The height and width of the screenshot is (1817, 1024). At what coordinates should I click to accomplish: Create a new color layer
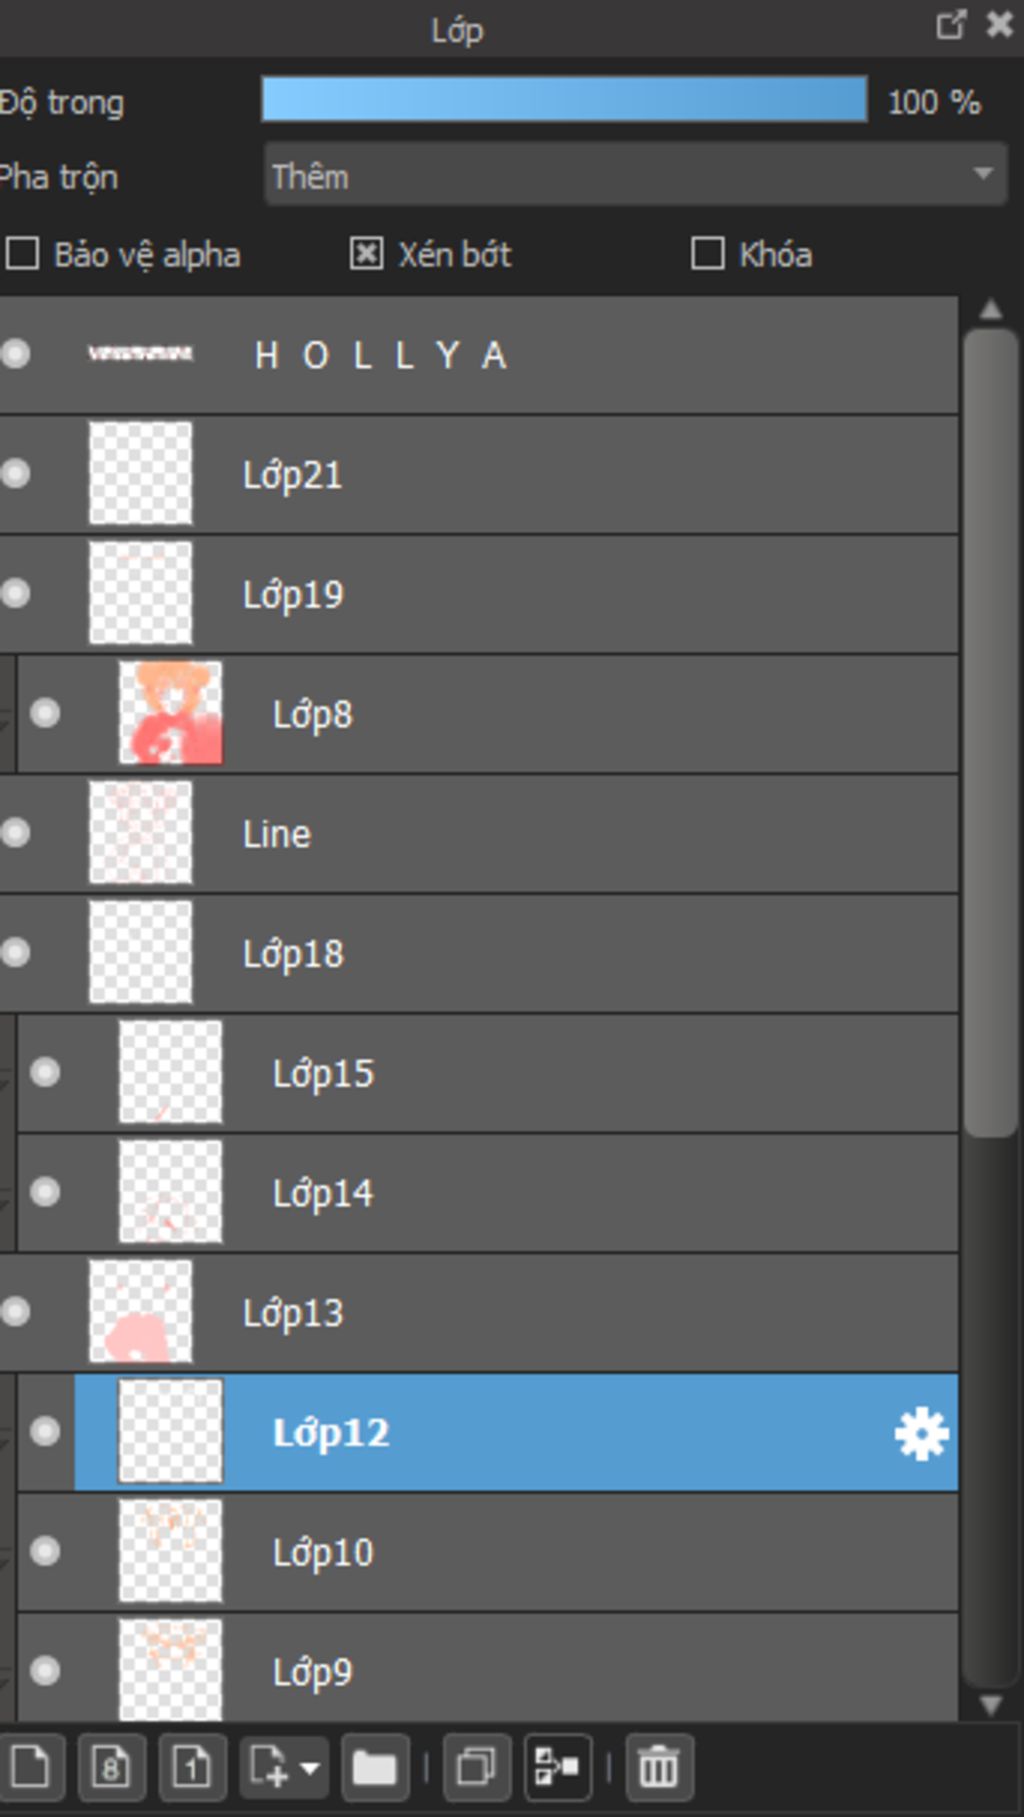(x=30, y=1768)
